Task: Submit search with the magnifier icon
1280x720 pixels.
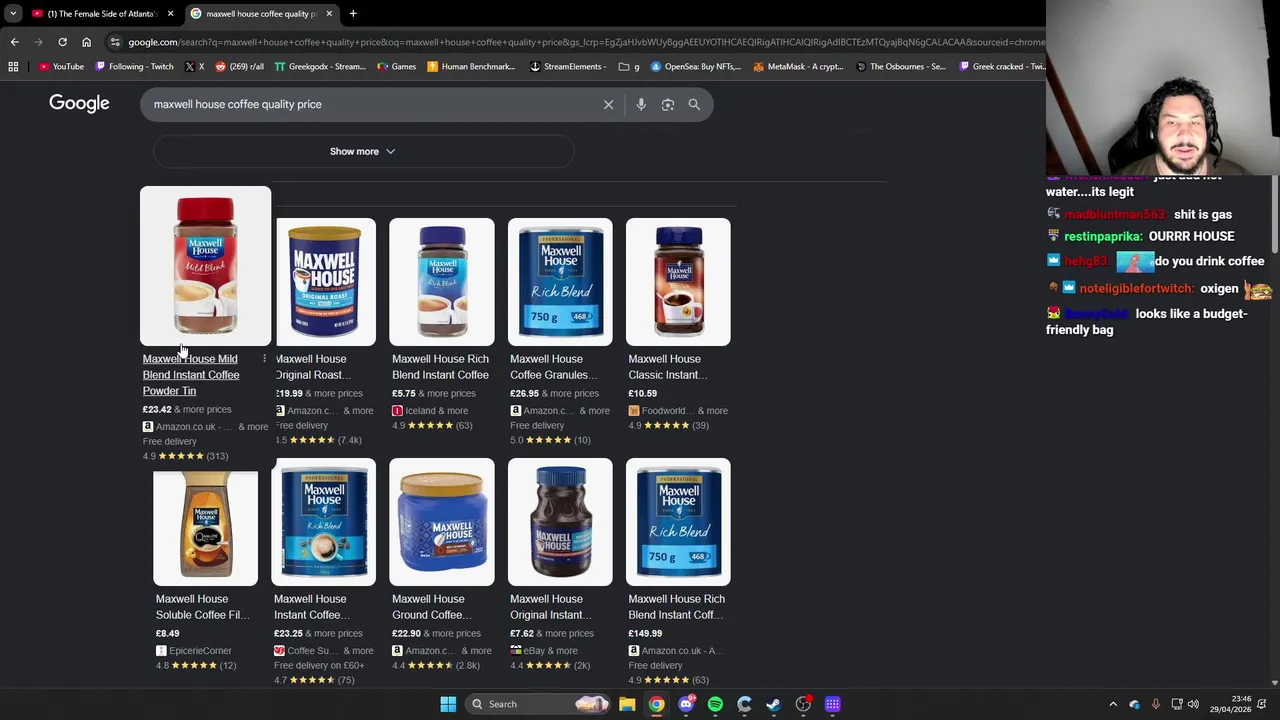Action: [694, 104]
